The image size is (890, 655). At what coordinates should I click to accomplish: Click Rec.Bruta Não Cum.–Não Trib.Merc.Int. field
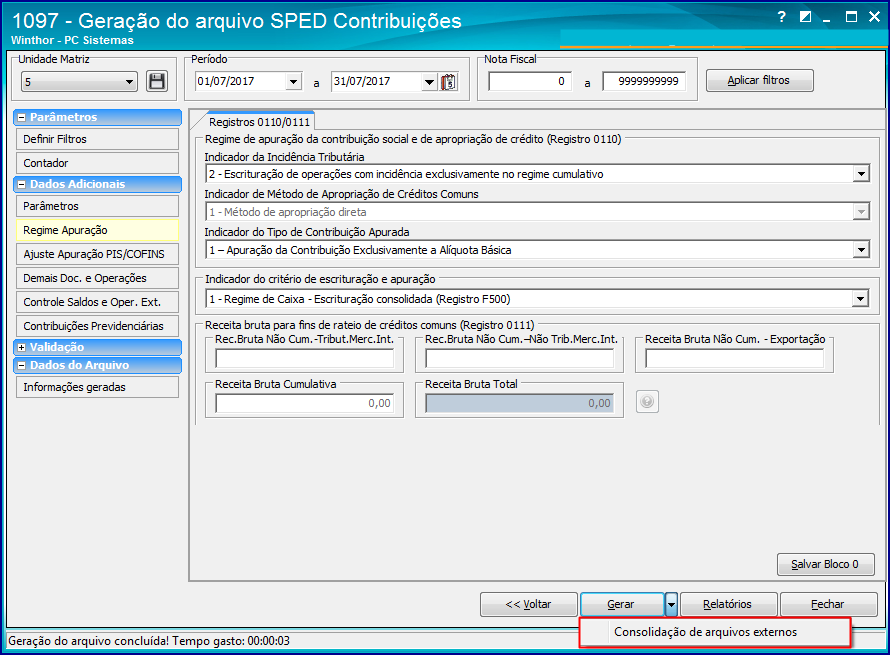[x=519, y=358]
